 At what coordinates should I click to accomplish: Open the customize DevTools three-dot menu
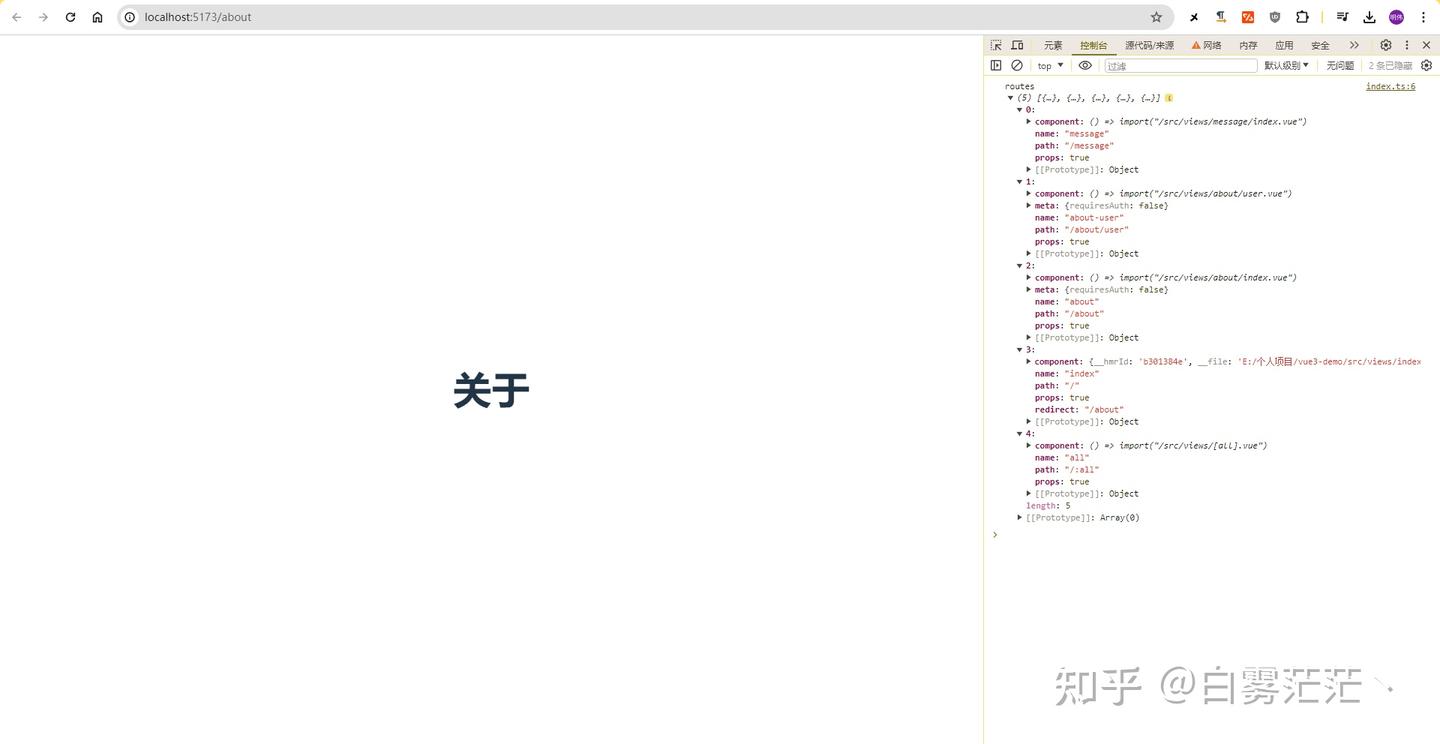click(x=1406, y=45)
